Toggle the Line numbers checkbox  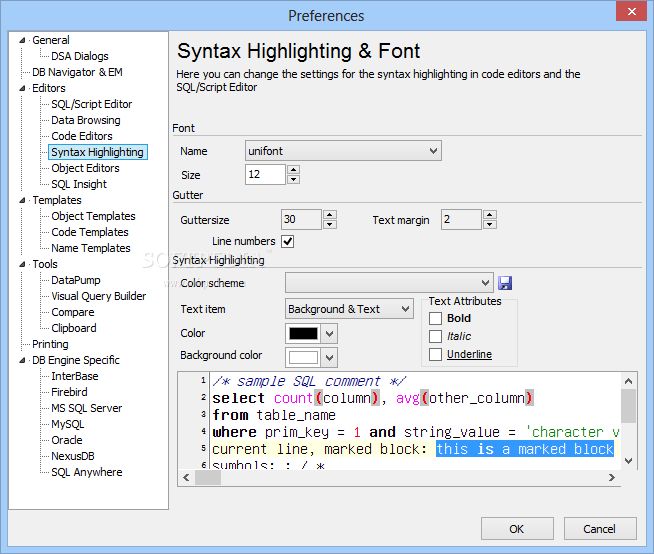click(288, 242)
